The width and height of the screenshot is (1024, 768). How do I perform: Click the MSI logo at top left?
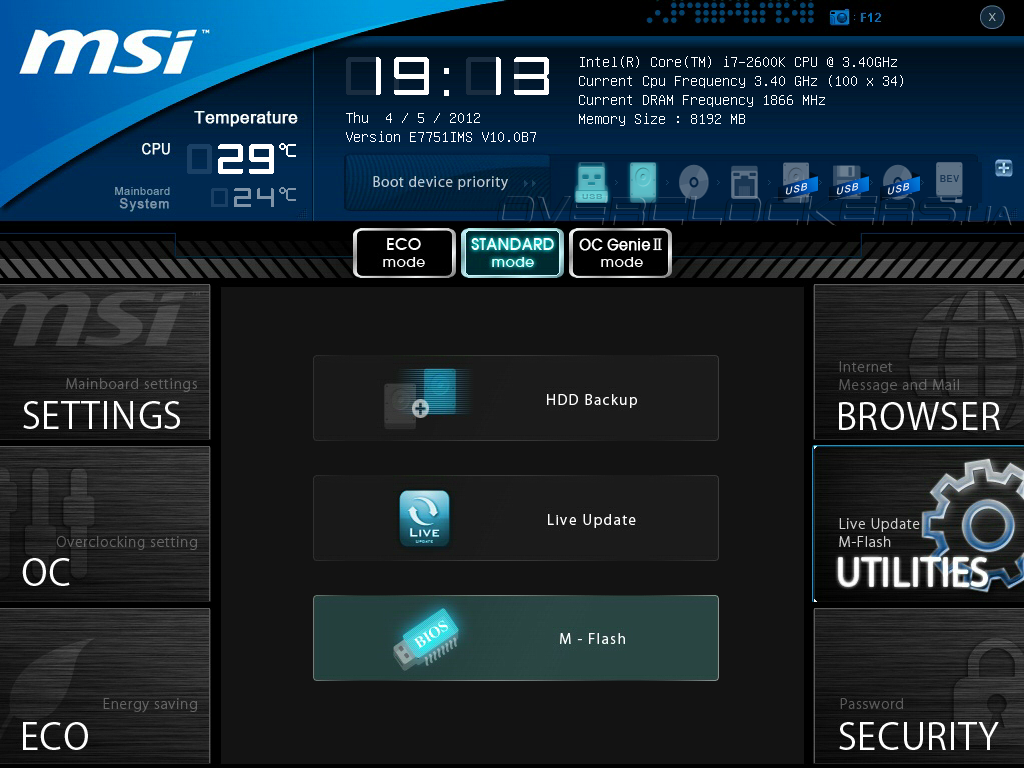pyautogui.click(x=115, y=51)
